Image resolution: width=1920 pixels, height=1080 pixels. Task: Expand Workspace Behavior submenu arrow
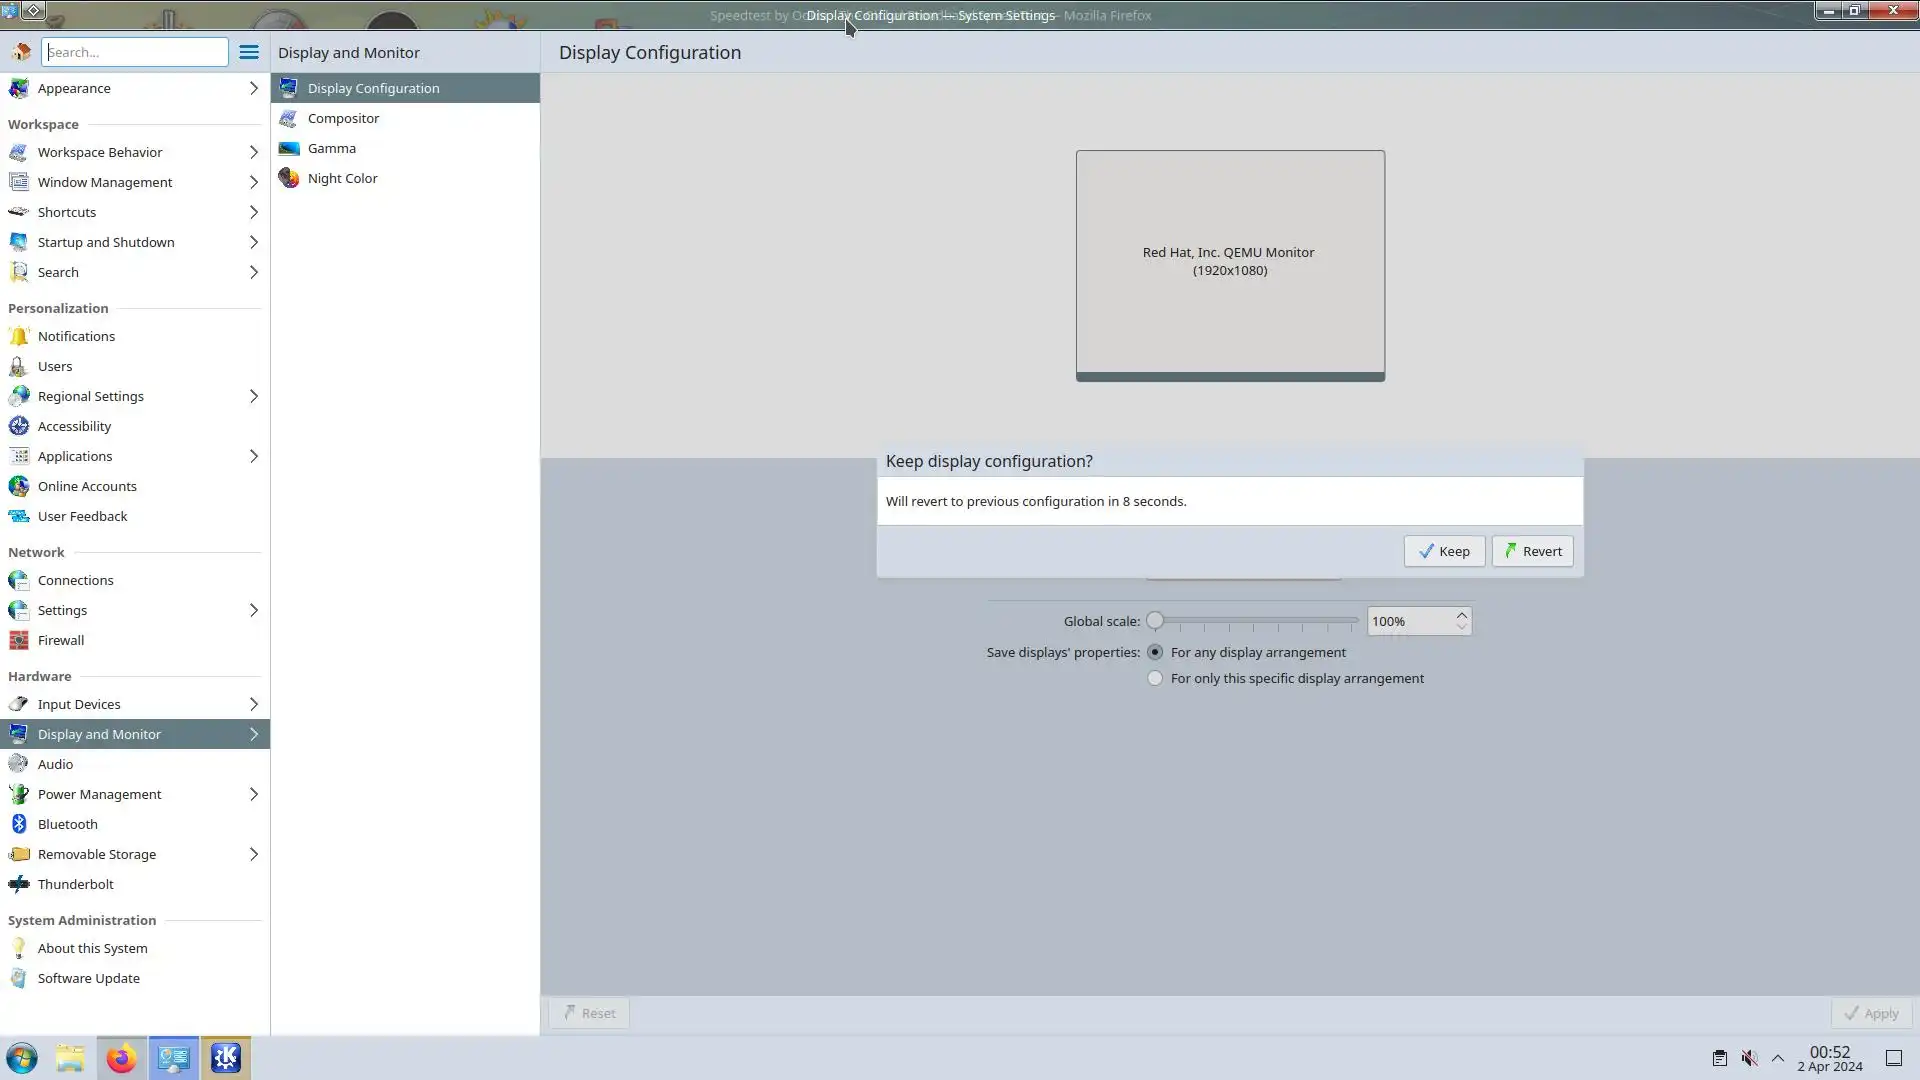tap(253, 152)
